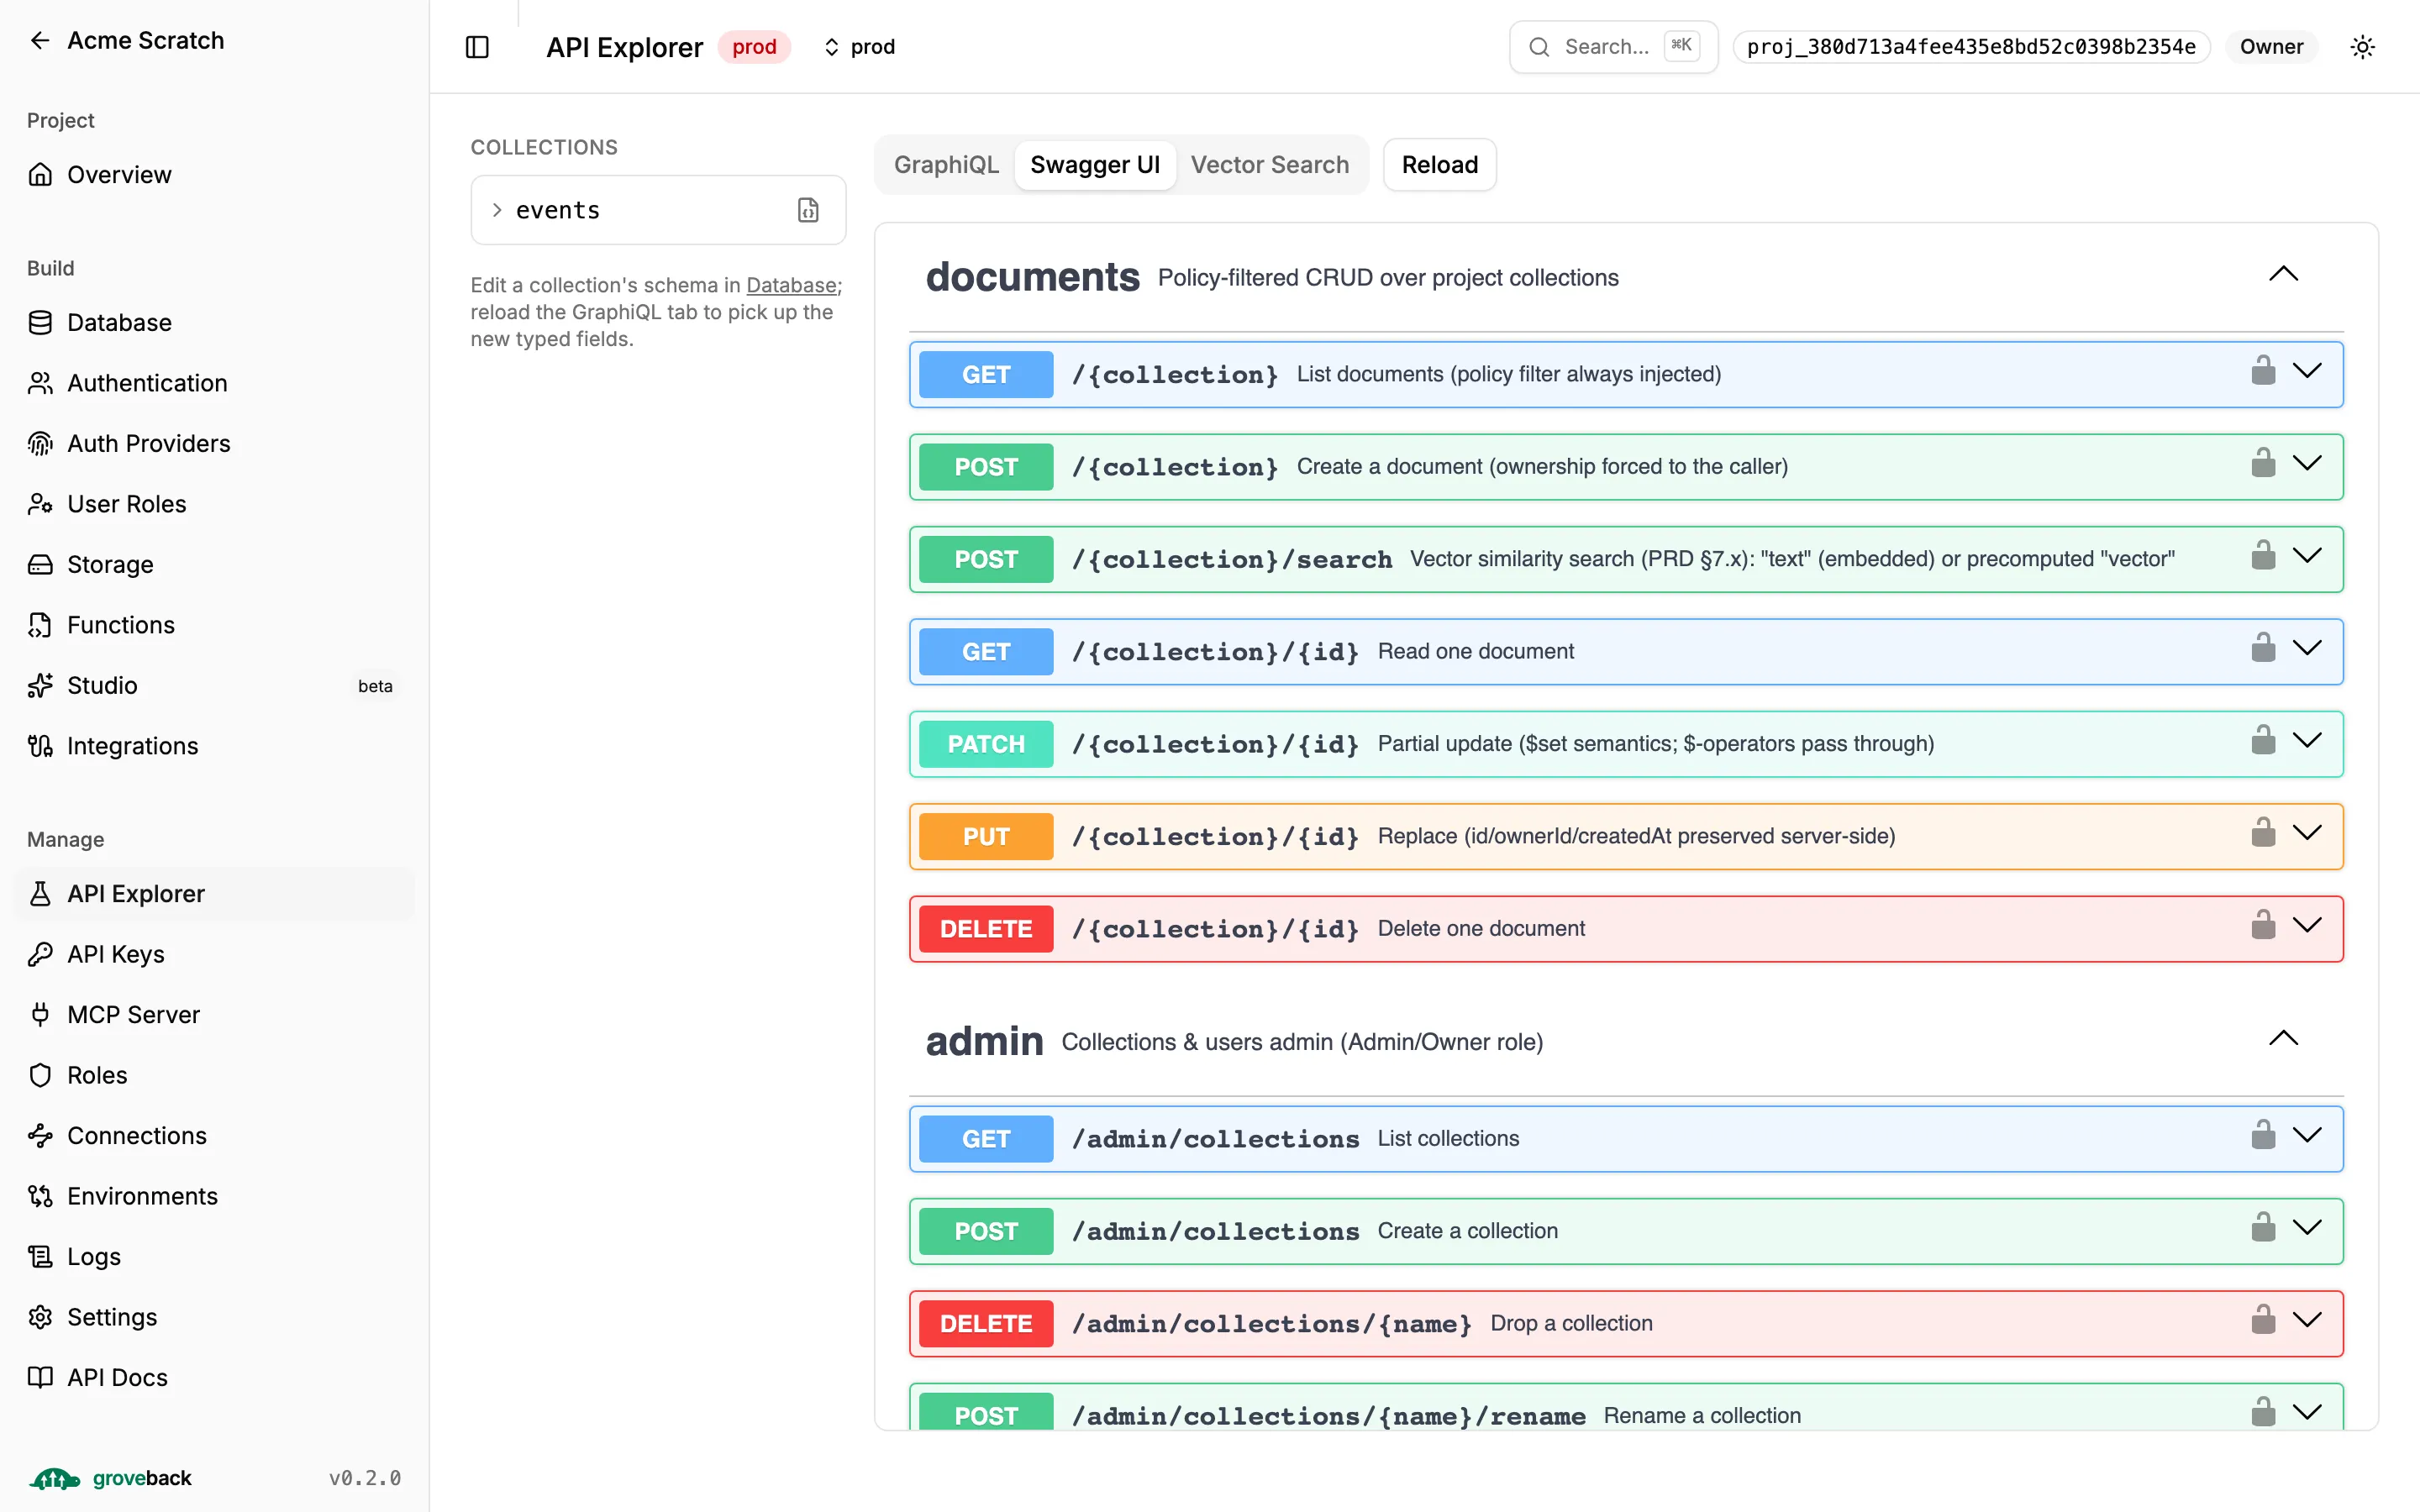Viewport: 2420px width, 1512px height.
Task: Click the Owner role badge
Action: [2271, 47]
